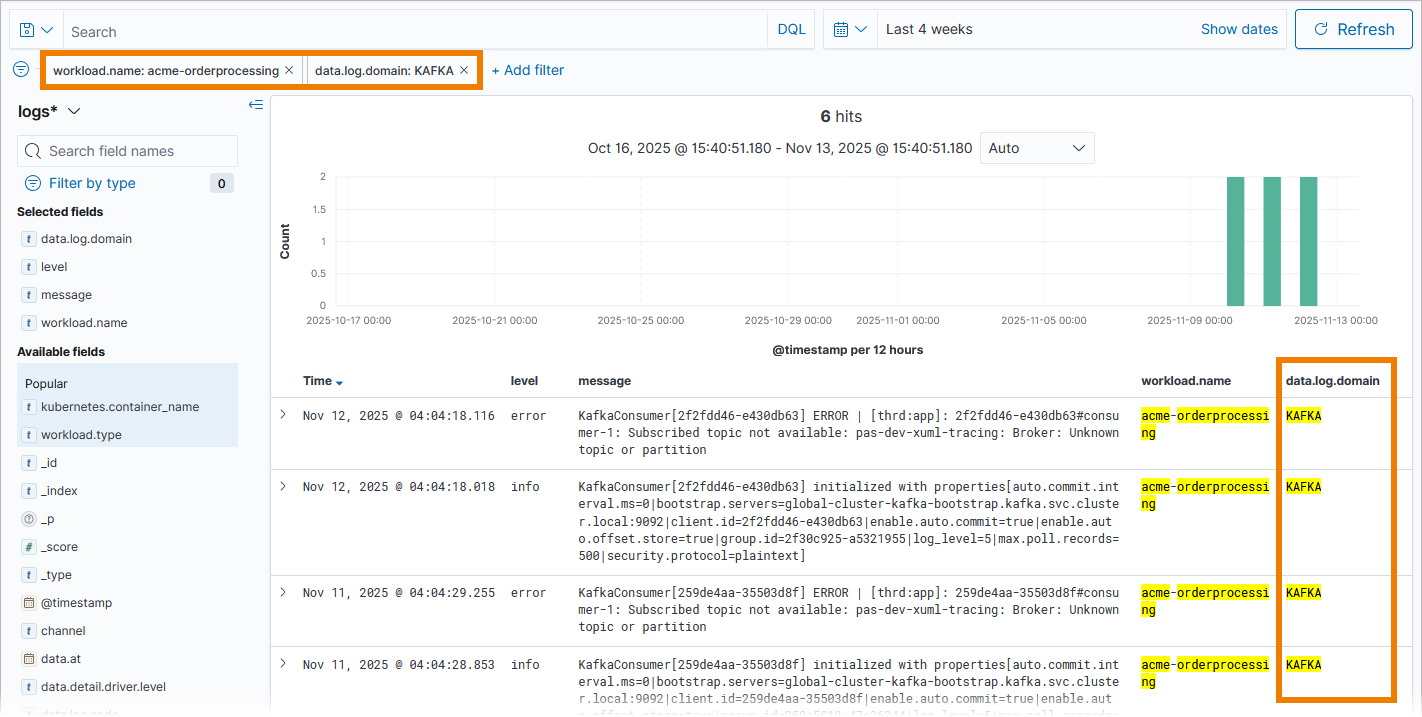Image resolution: width=1422 pixels, height=717 pixels.
Task: Click the _score number type icon
Action: coord(29,547)
